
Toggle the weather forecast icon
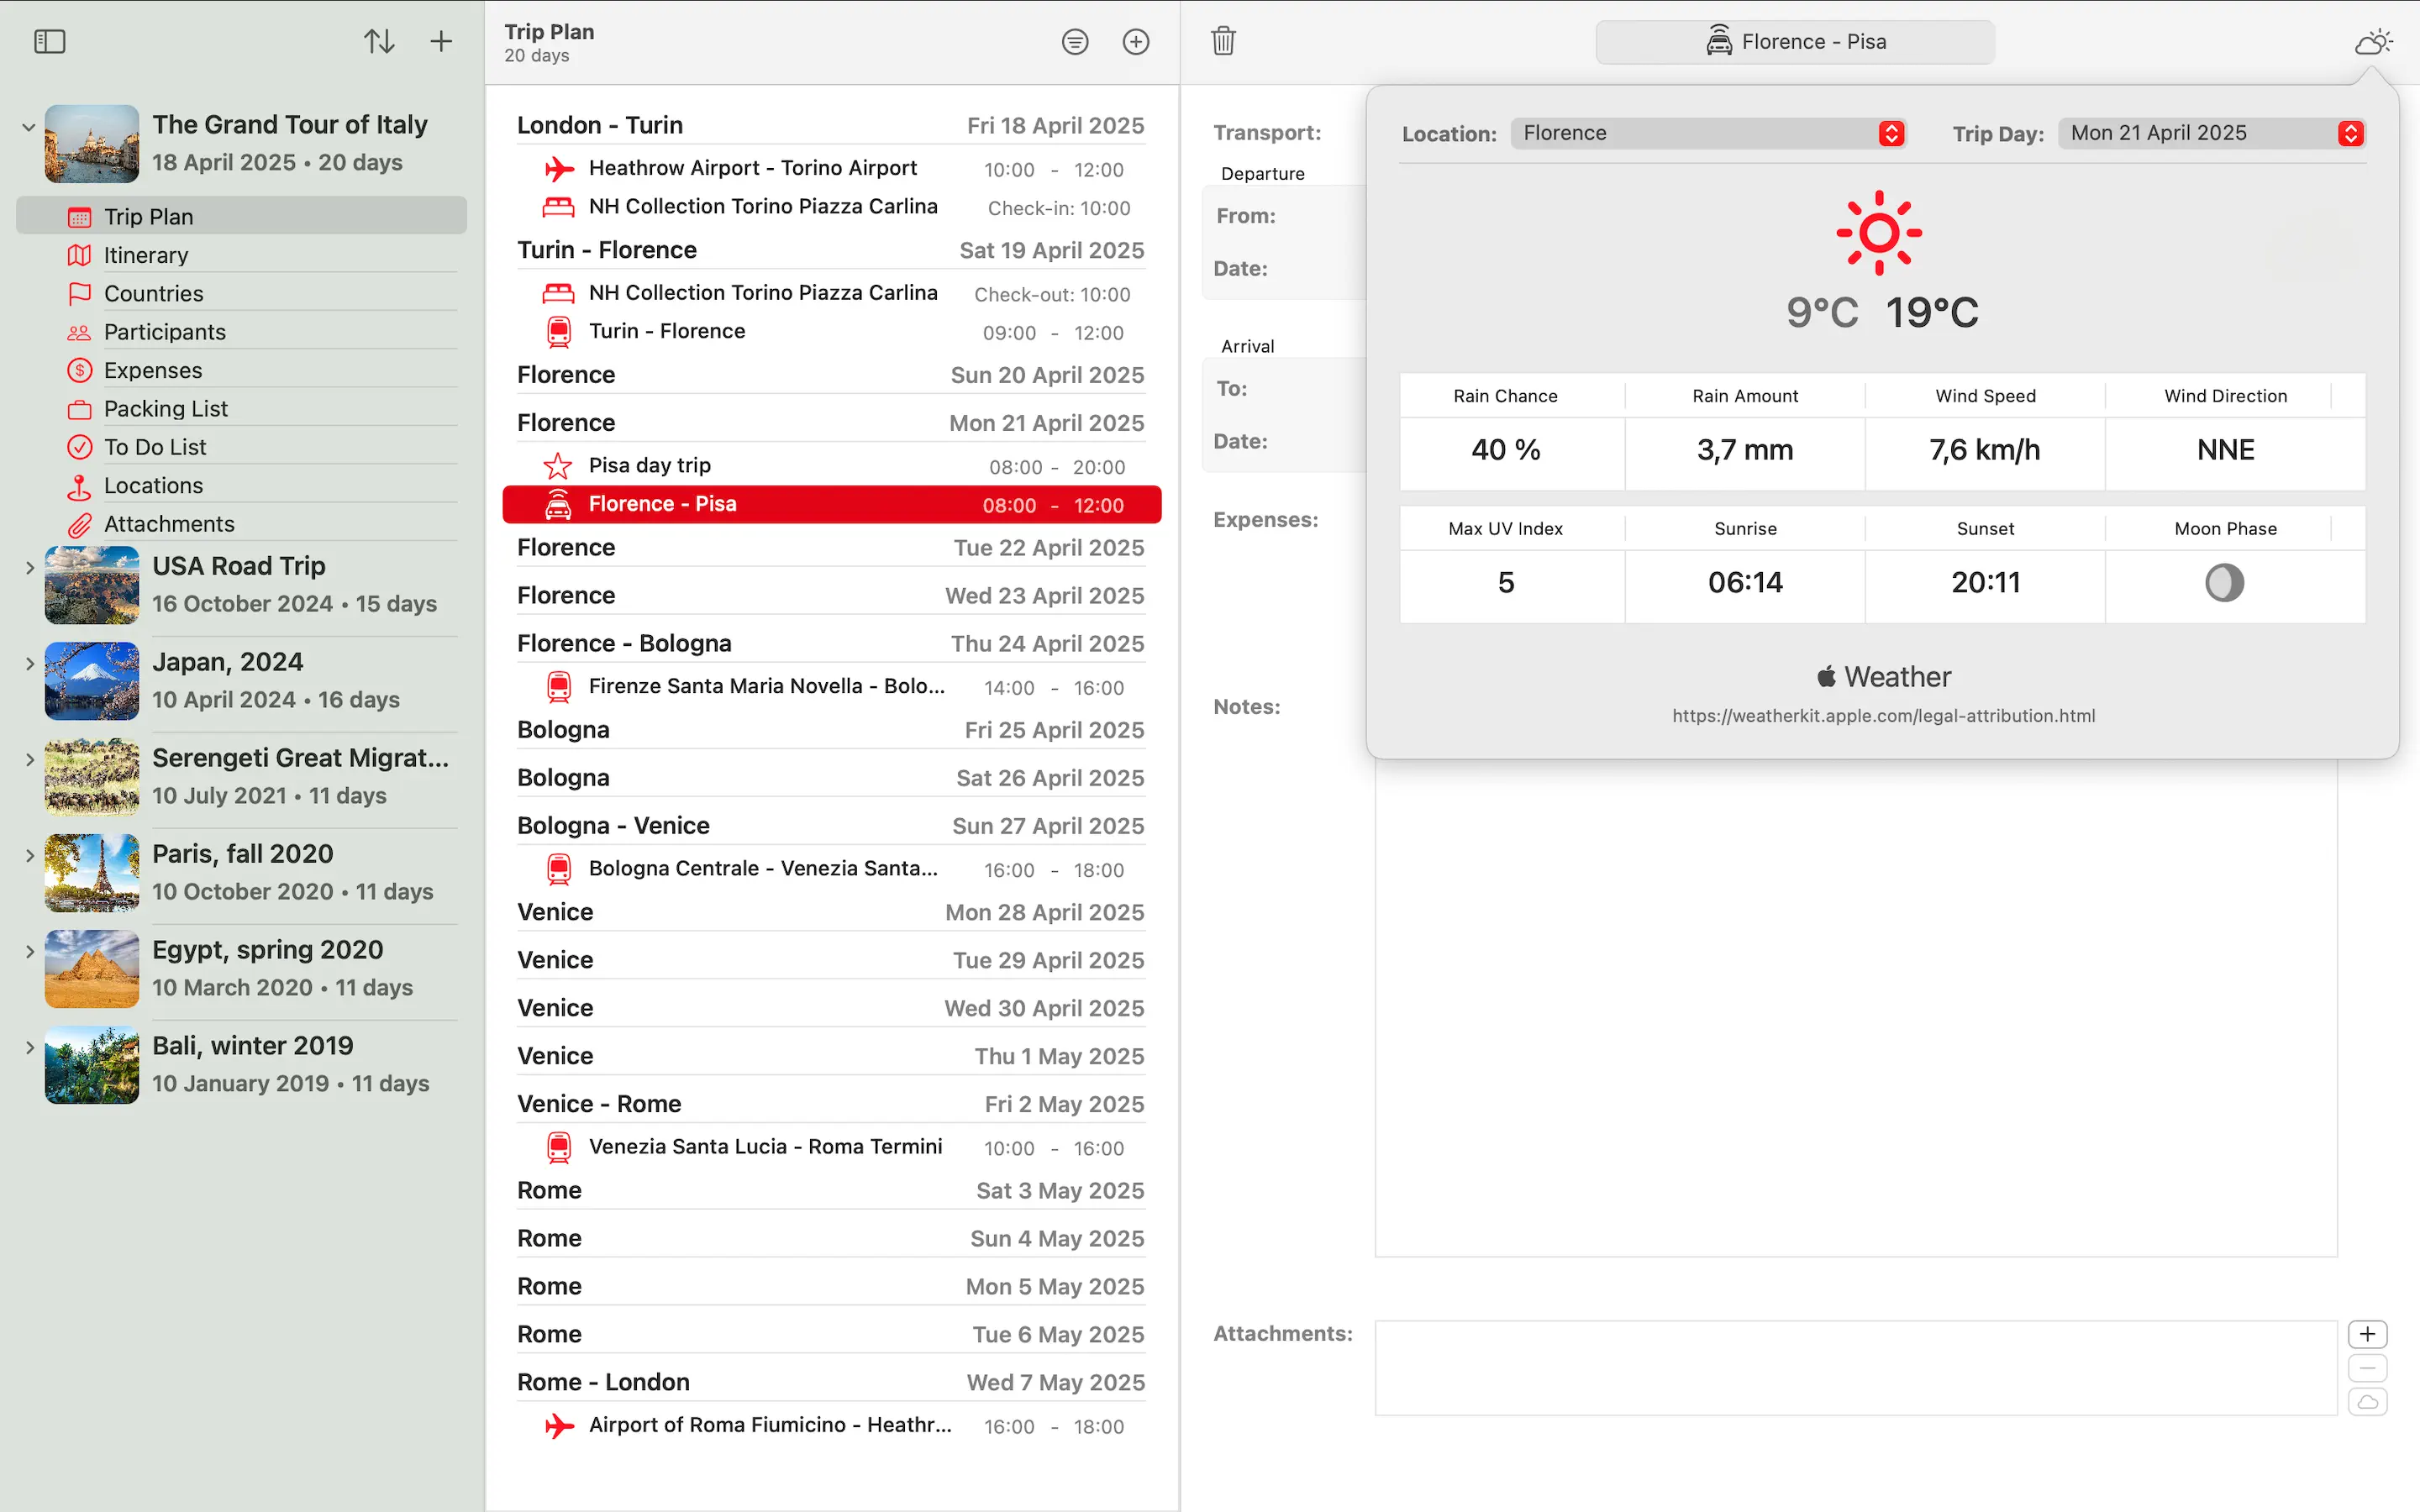[x=2372, y=41]
